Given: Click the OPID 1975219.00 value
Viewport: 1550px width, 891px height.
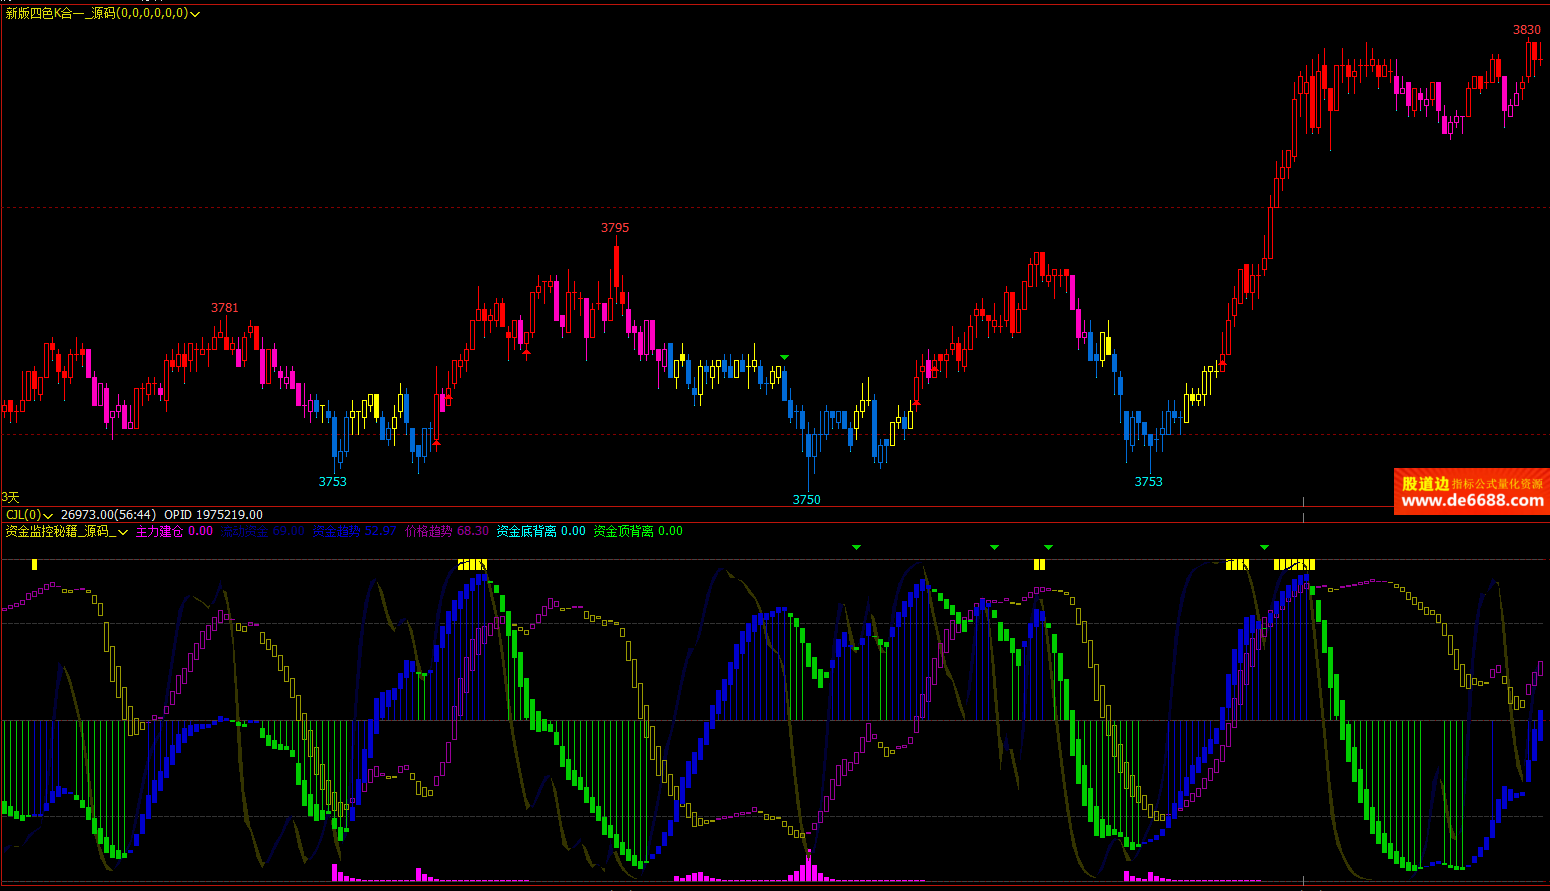Looking at the screenshot, I should 214,515.
